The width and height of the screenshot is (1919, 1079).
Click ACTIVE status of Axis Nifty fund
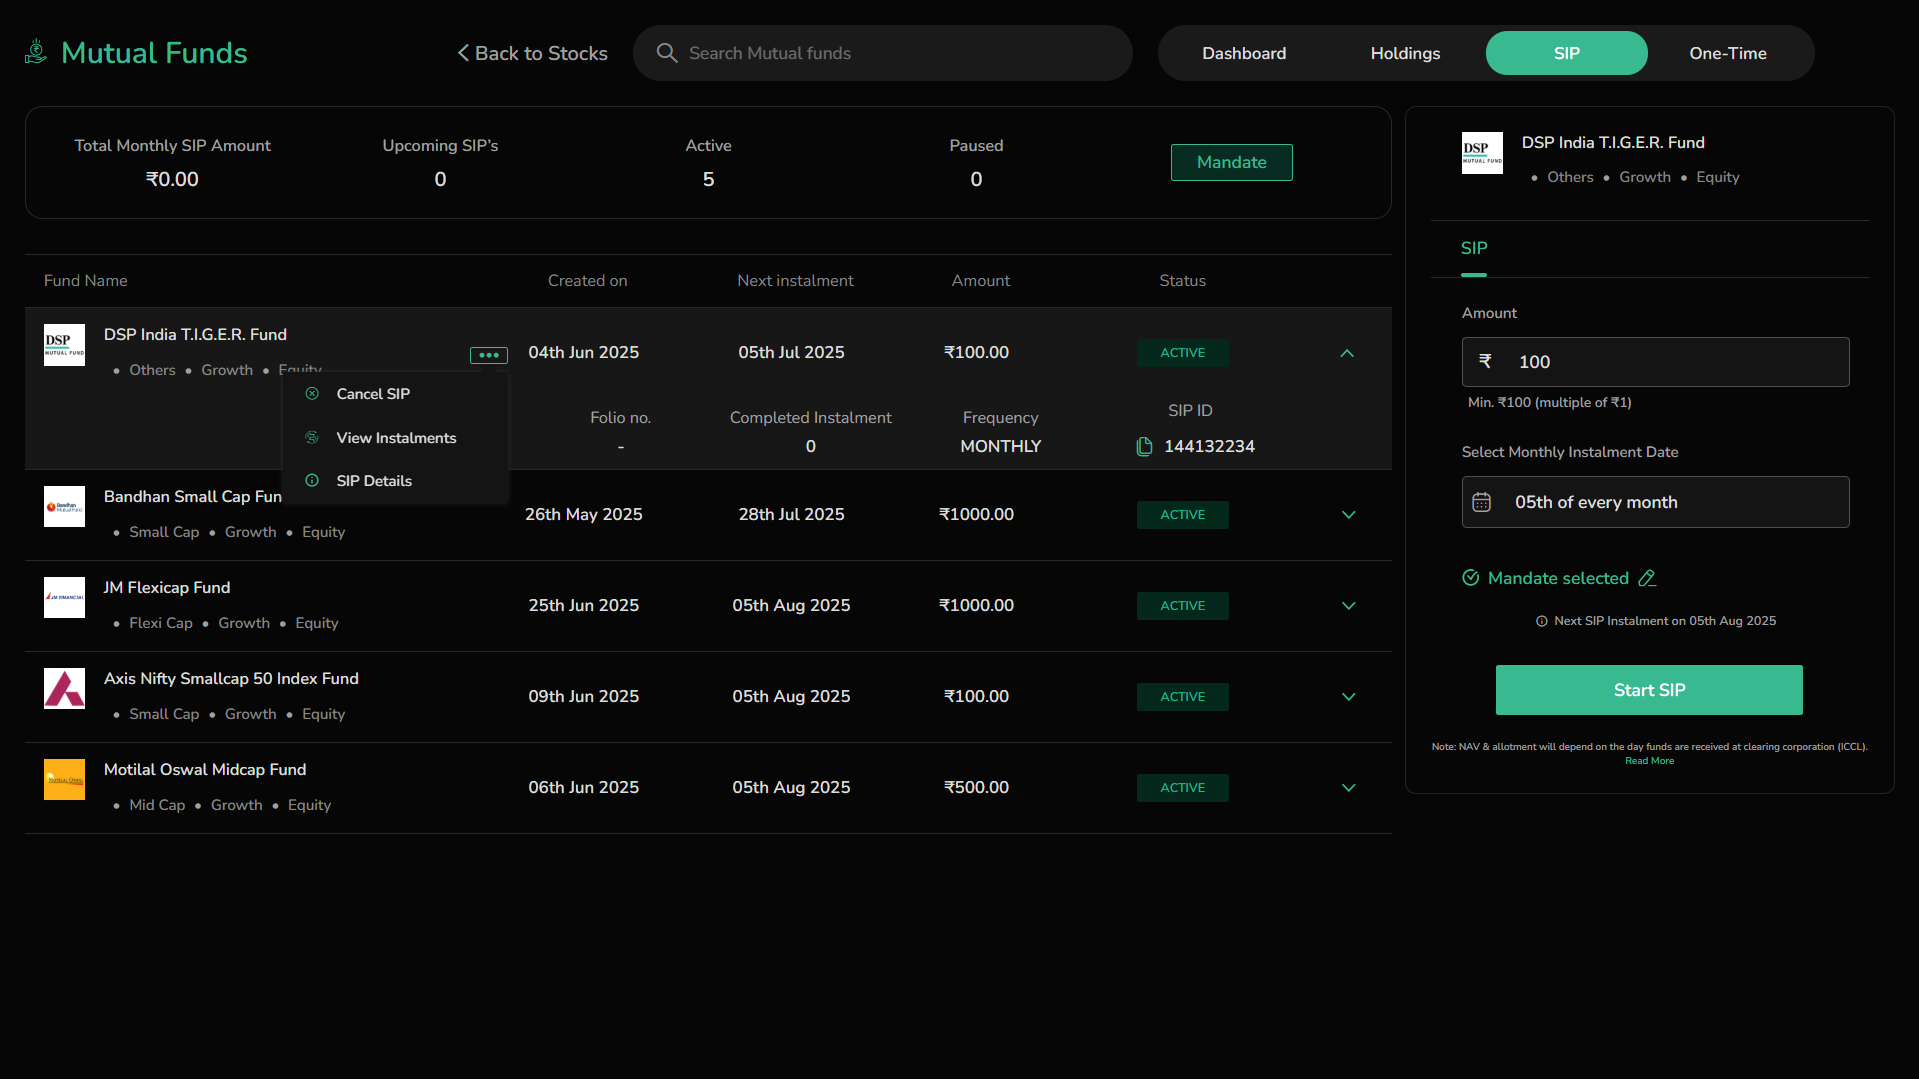(x=1182, y=697)
